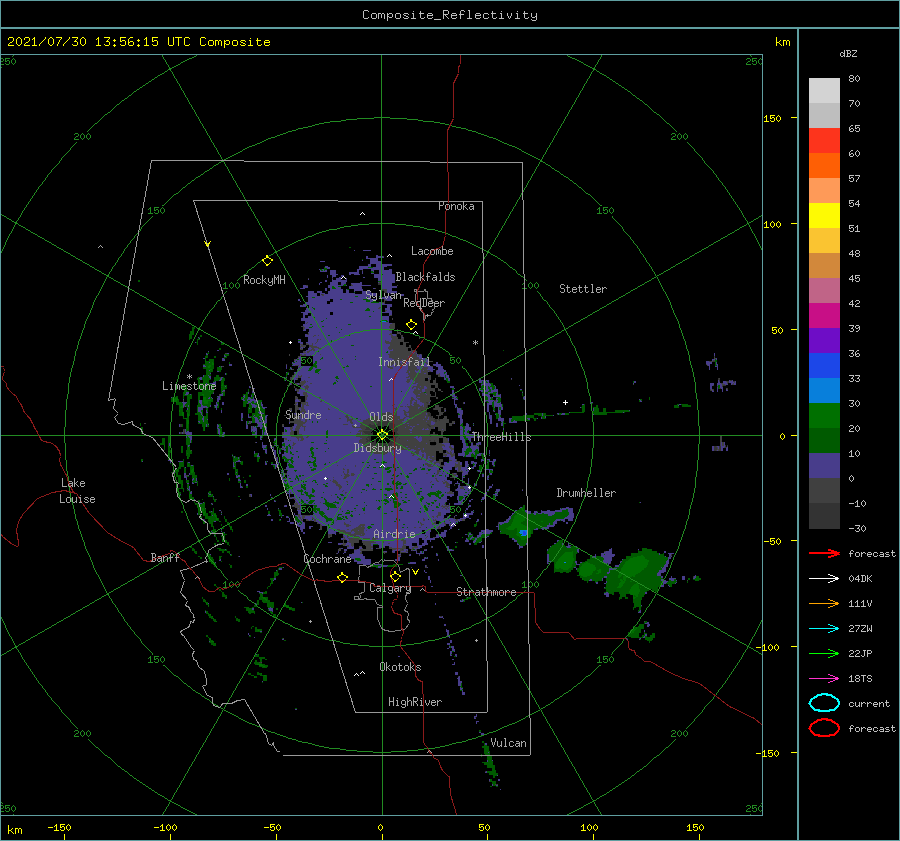Click the Didsbury city label

click(x=378, y=448)
